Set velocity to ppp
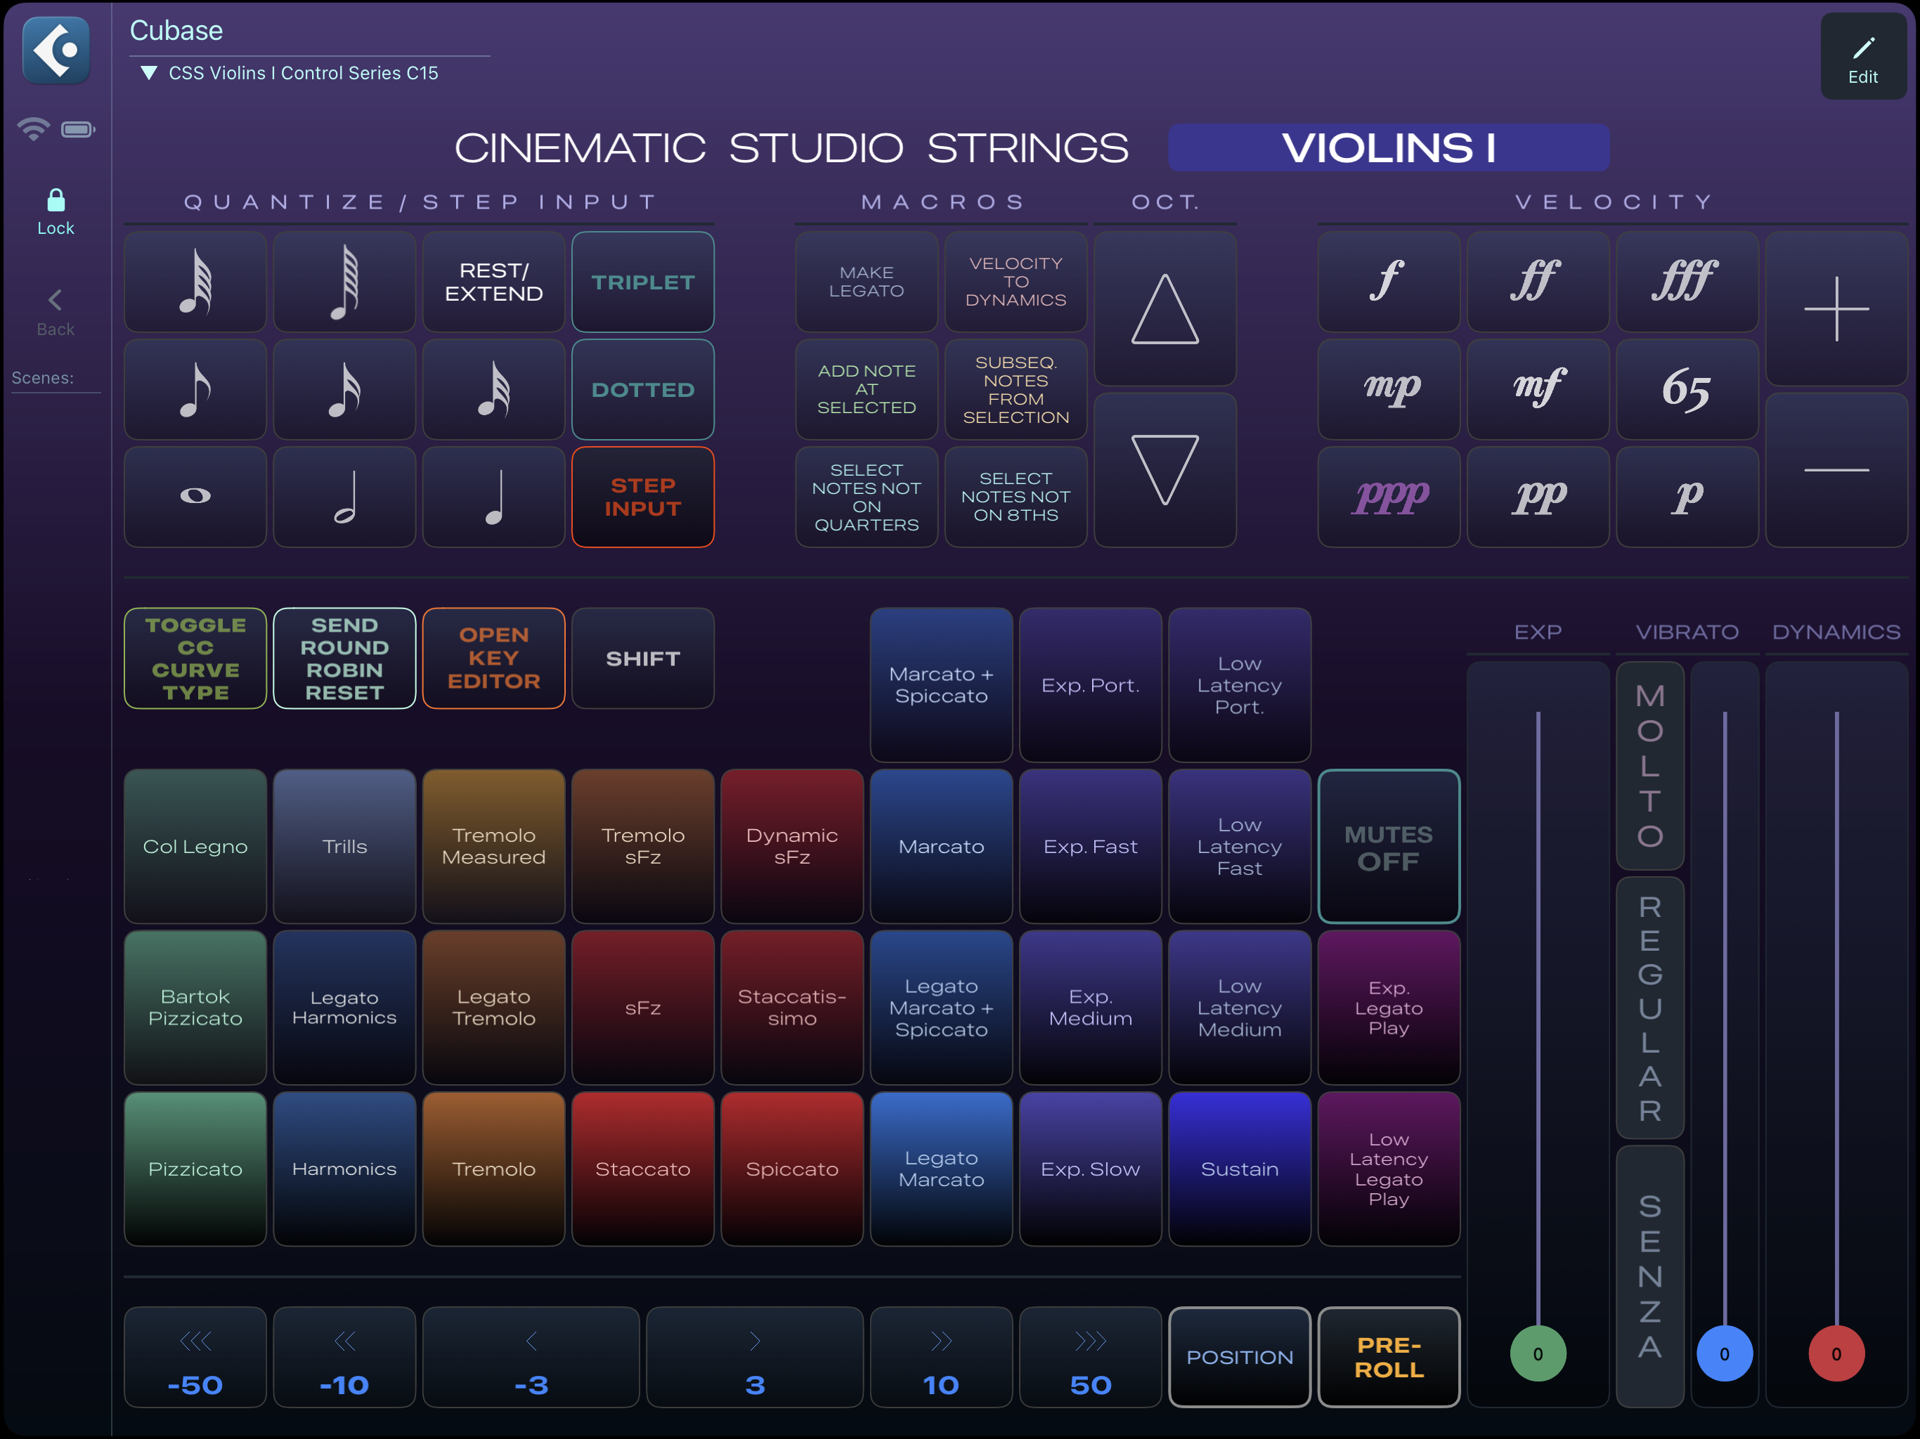This screenshot has width=1920, height=1439. (x=1388, y=496)
